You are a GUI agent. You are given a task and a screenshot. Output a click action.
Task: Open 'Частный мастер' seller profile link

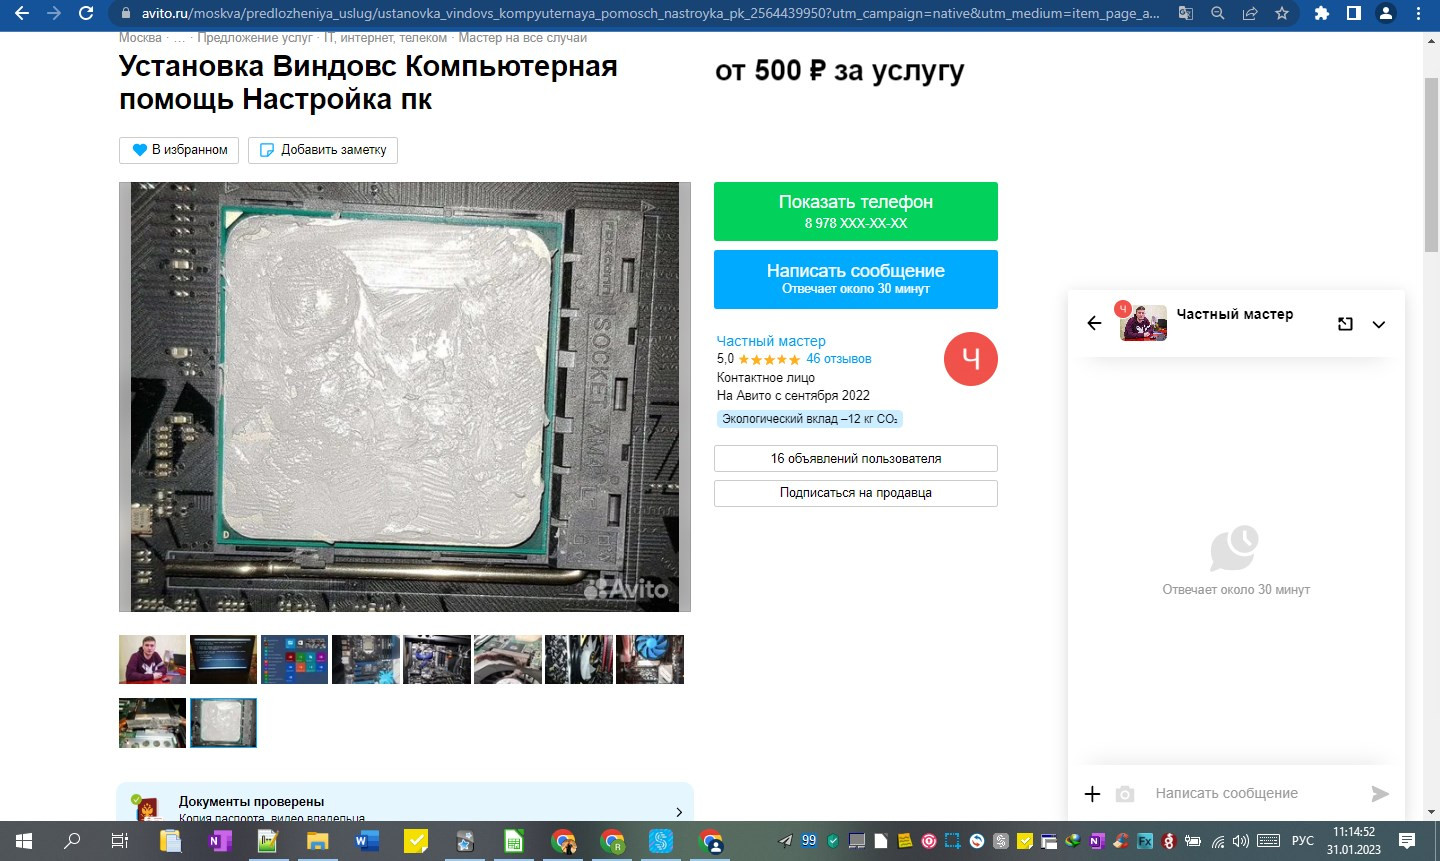pos(771,341)
